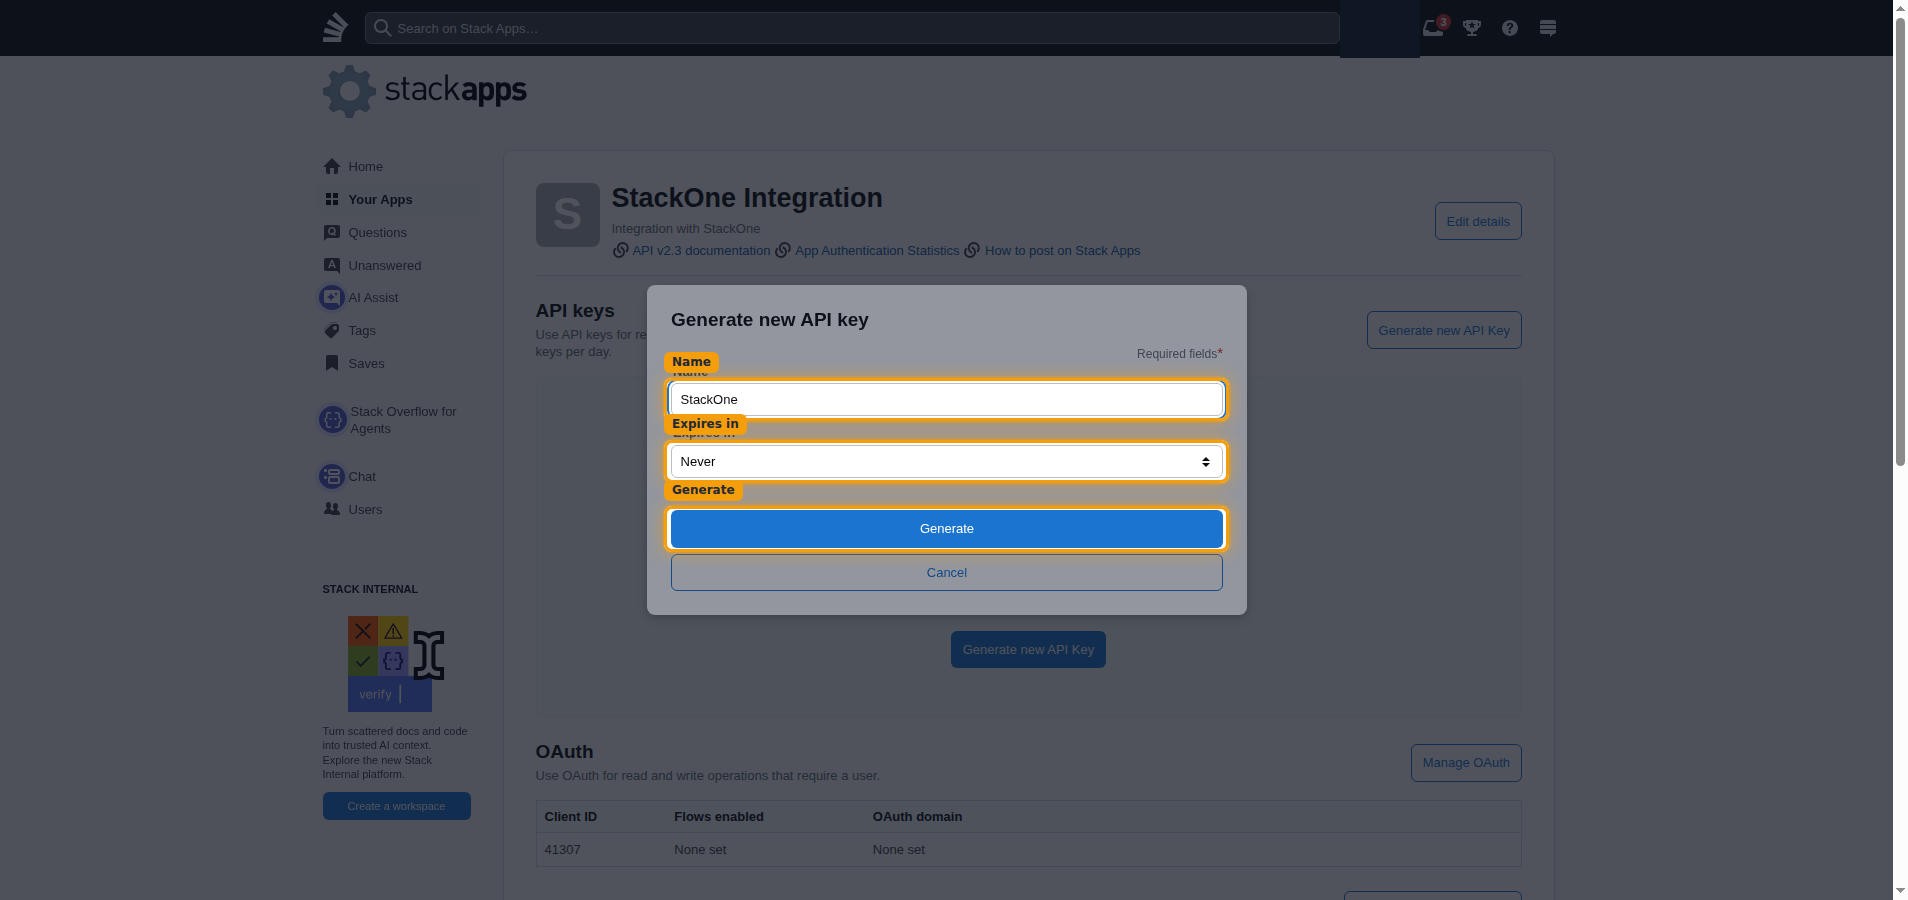Viewport: 1908px width, 900px height.
Task: Click the solid blue Generate new API Key button
Action: pos(1028,650)
